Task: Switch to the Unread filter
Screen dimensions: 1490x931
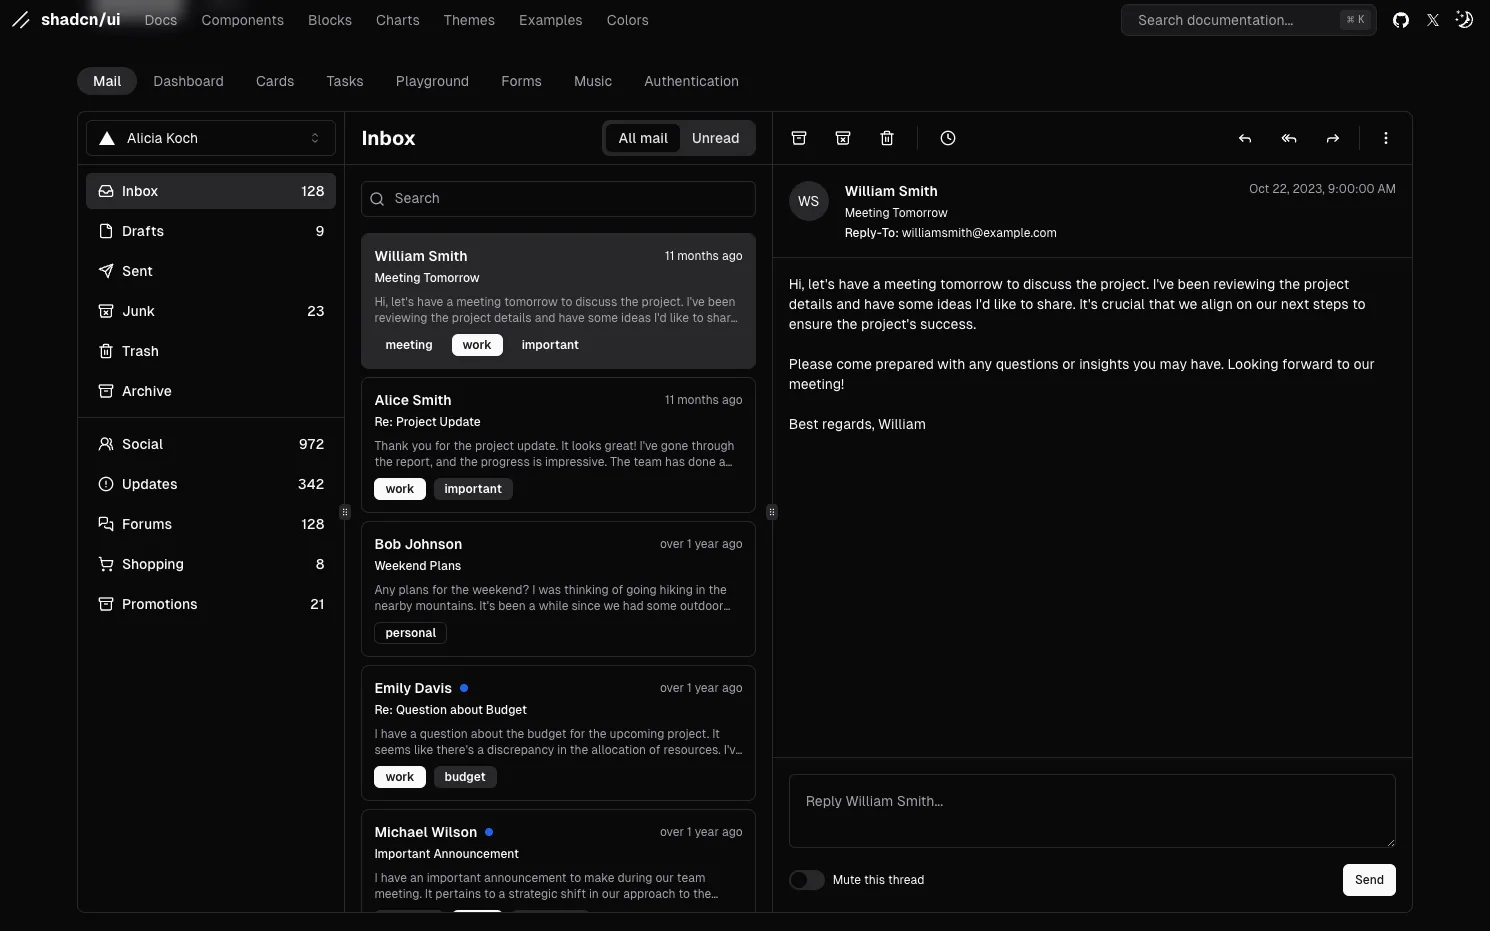Action: (716, 138)
